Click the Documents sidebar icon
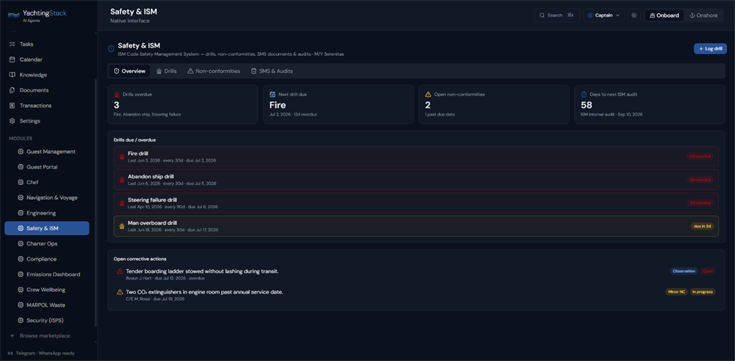The image size is (735, 361). 12,90
